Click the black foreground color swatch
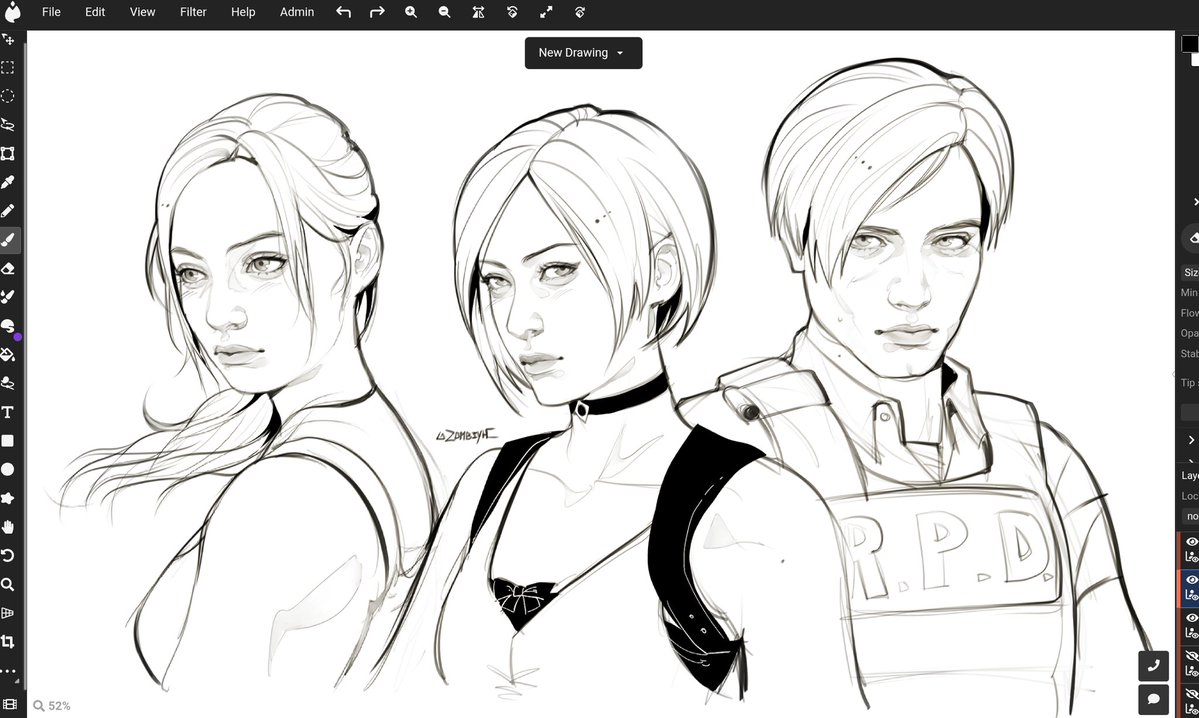Image resolution: width=1199 pixels, height=718 pixels. coord(1189,44)
